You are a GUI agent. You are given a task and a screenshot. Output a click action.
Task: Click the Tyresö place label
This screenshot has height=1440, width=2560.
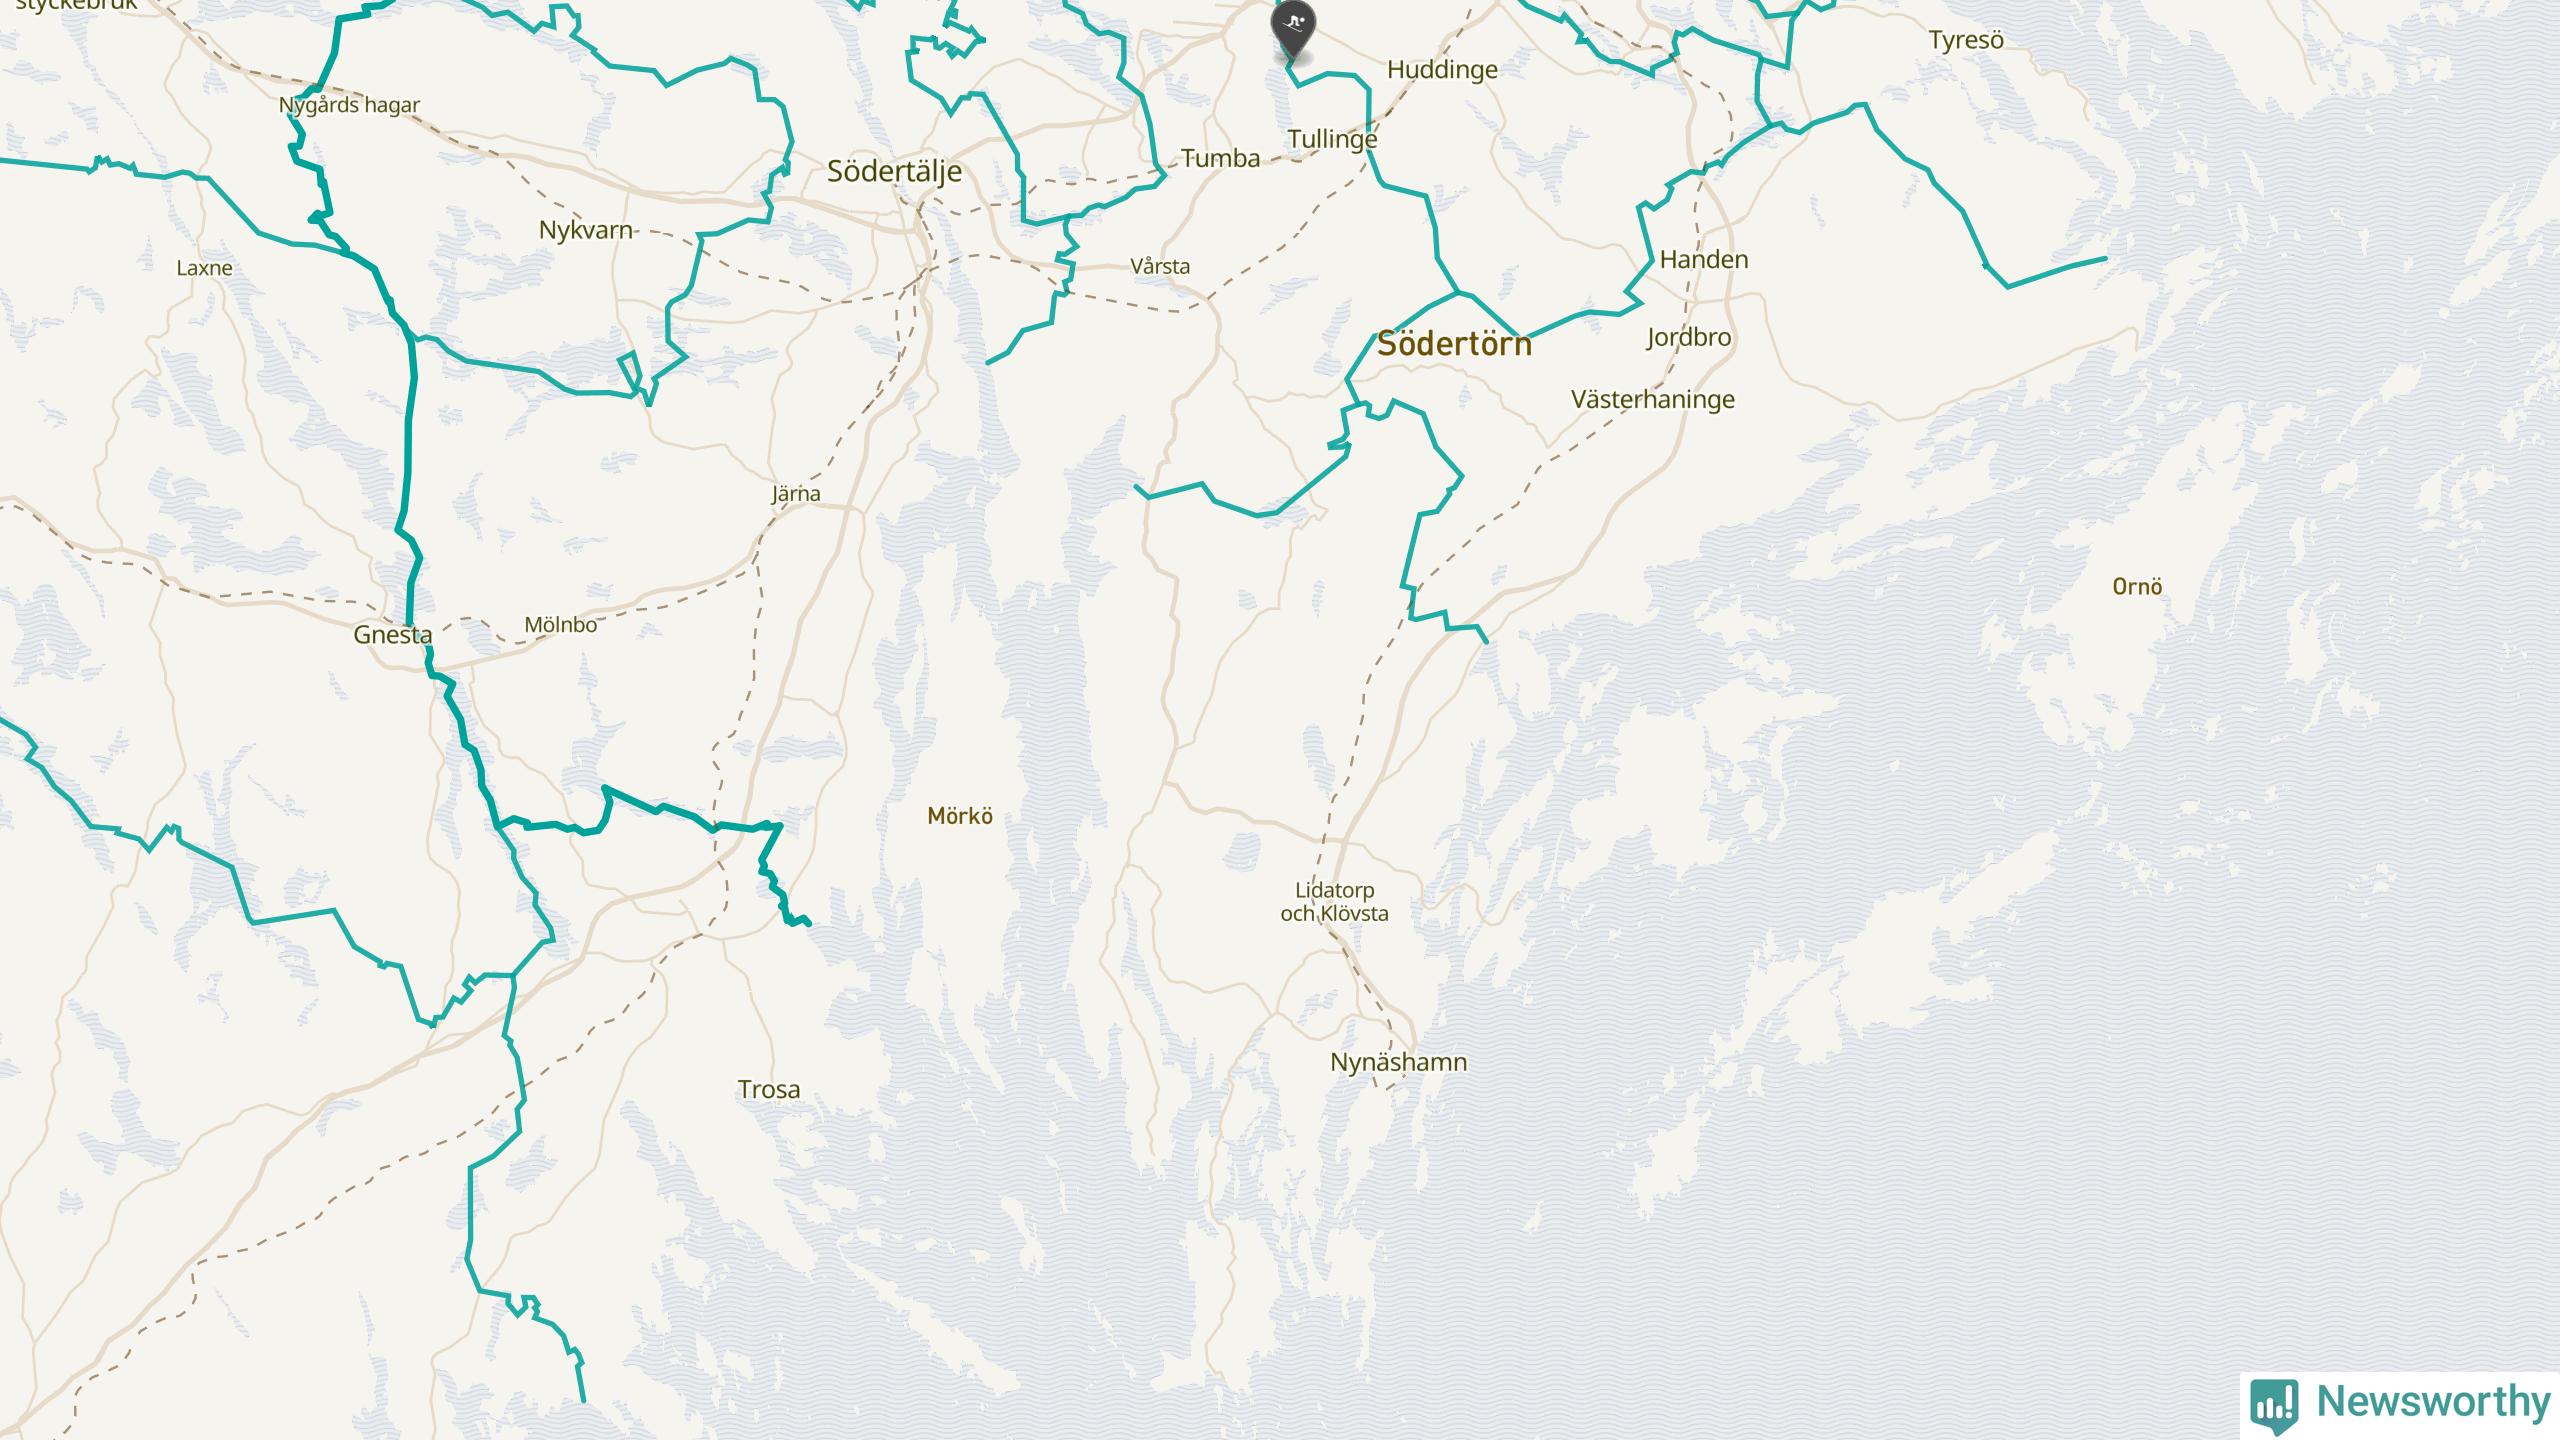point(1966,41)
